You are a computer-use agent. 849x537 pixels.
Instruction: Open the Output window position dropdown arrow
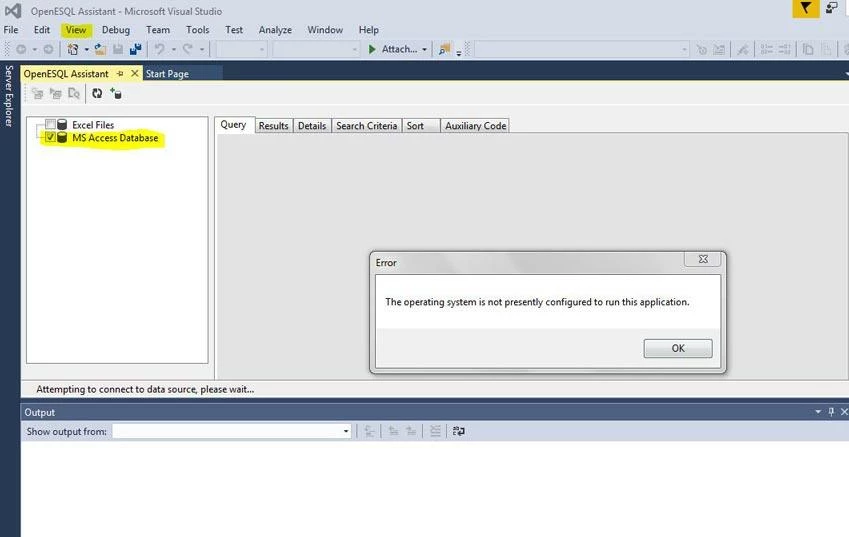[x=818, y=412]
